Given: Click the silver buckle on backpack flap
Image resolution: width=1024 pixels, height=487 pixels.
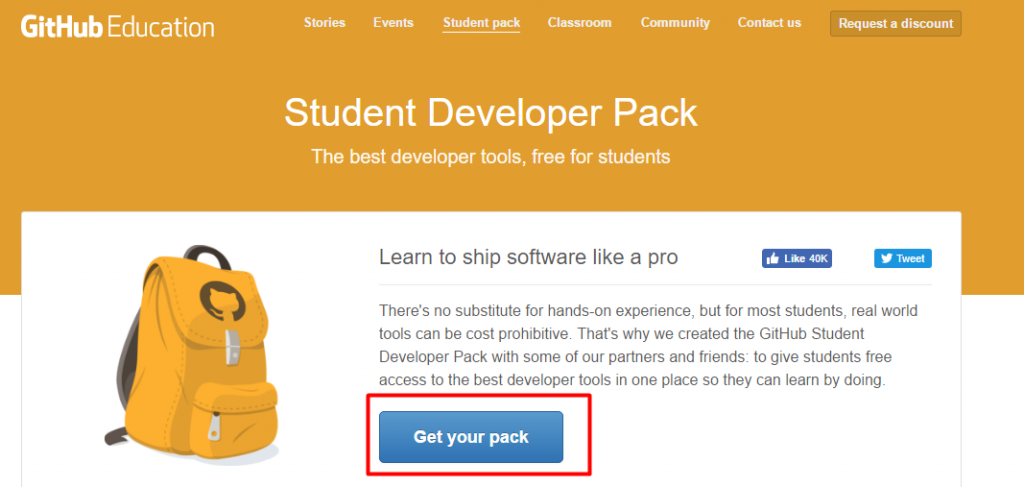Looking at the screenshot, I should tap(231, 347).
